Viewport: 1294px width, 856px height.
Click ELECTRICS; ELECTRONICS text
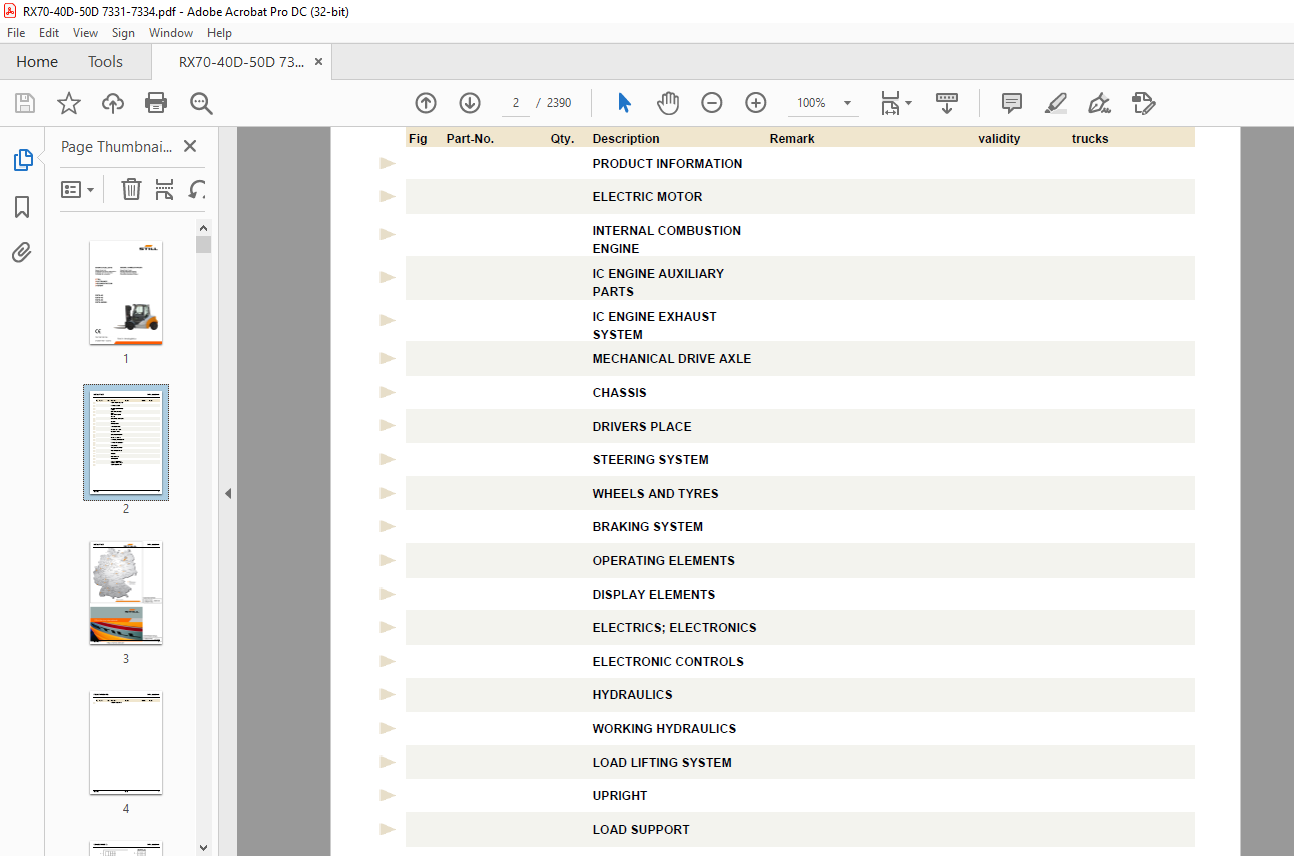coord(674,627)
